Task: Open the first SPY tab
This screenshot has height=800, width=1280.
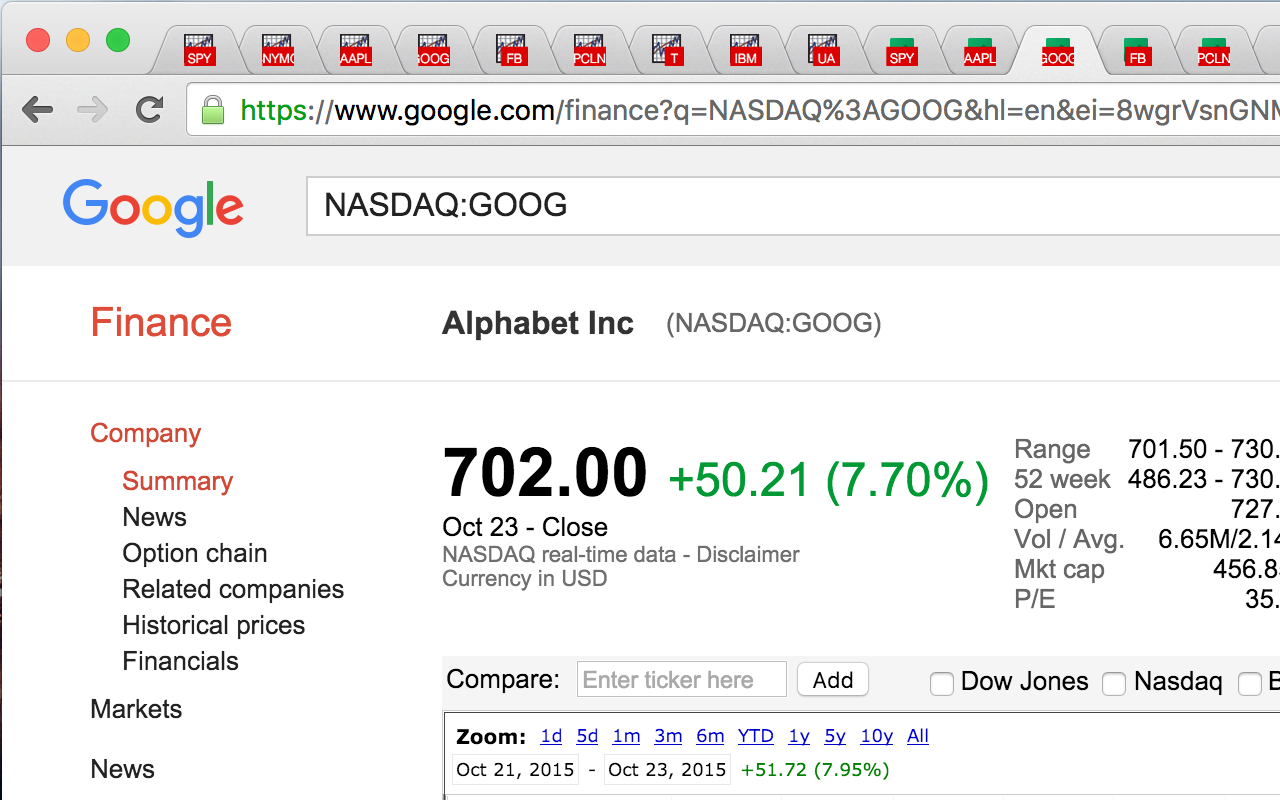Action: [x=200, y=50]
